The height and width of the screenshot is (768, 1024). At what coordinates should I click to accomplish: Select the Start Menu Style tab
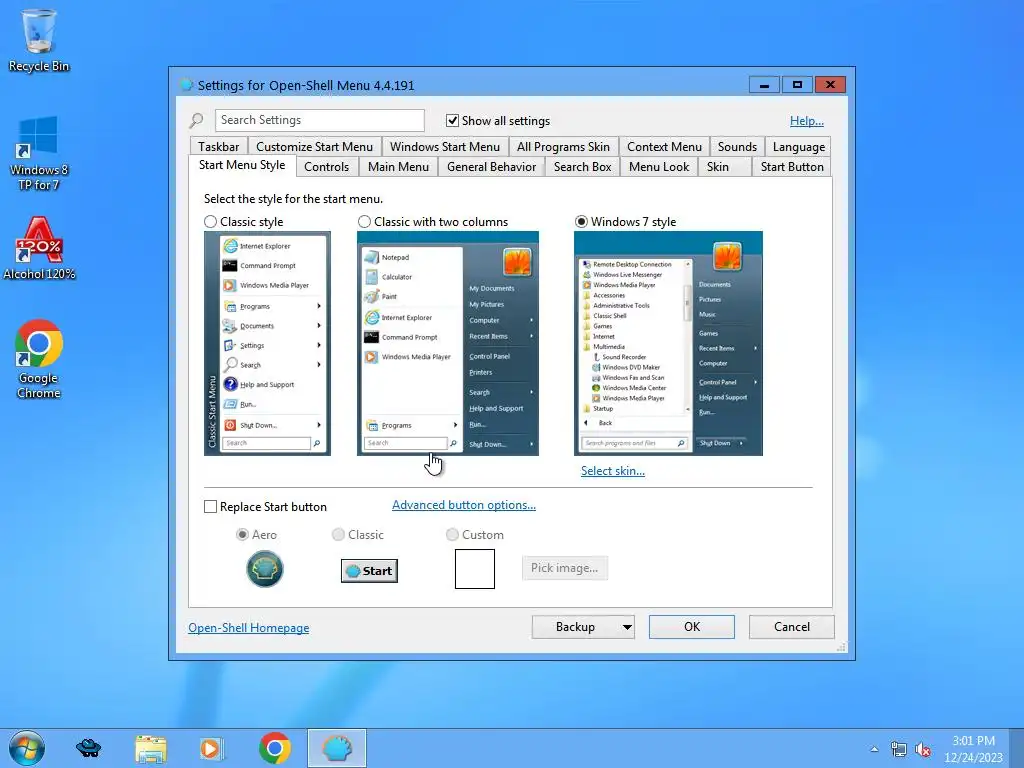242,165
